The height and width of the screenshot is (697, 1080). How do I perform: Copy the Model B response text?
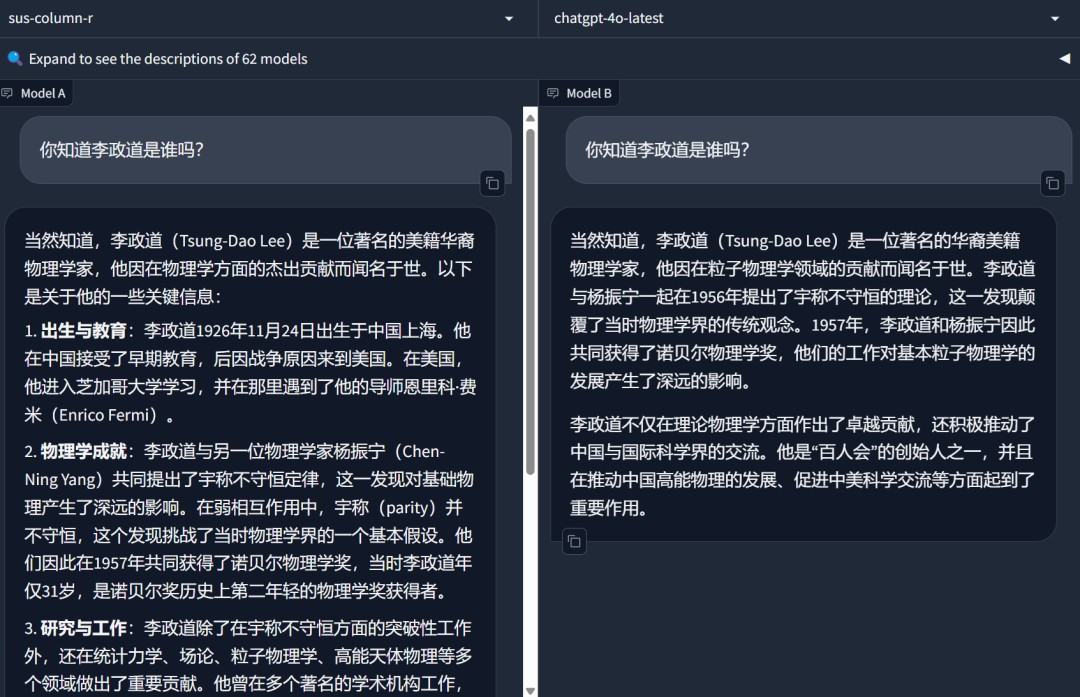coord(574,542)
